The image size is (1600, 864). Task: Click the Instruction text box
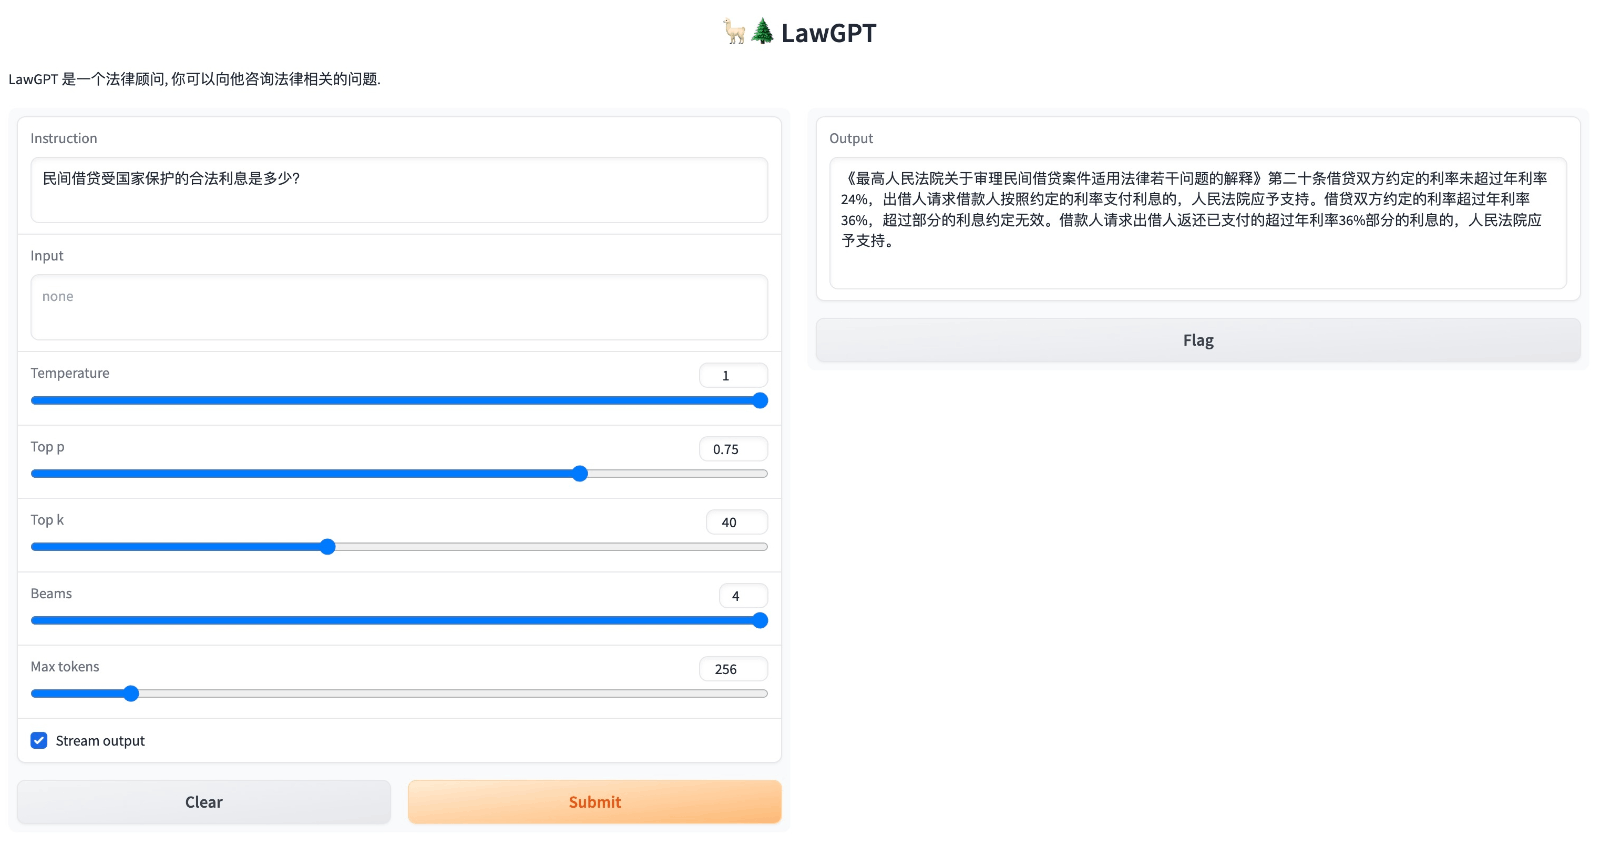click(399, 190)
